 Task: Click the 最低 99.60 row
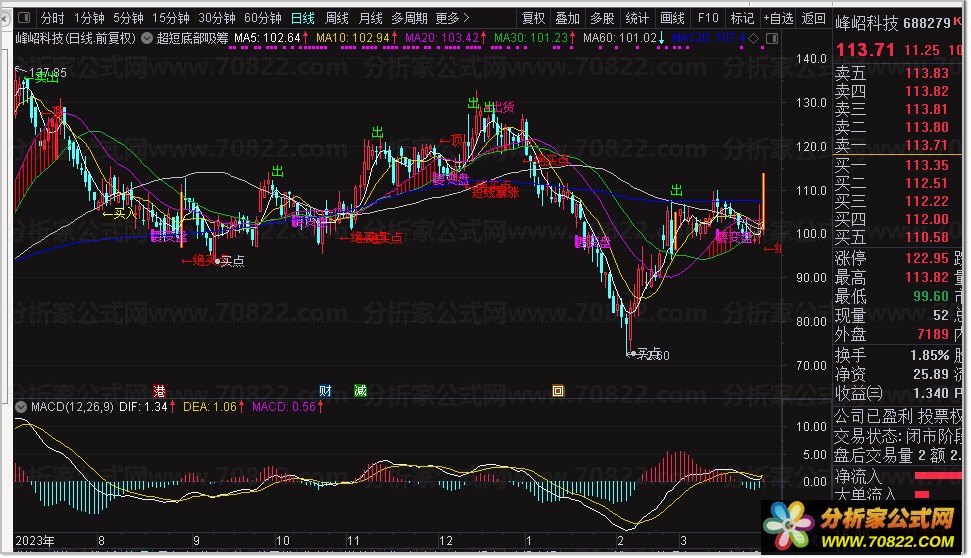tap(892, 297)
